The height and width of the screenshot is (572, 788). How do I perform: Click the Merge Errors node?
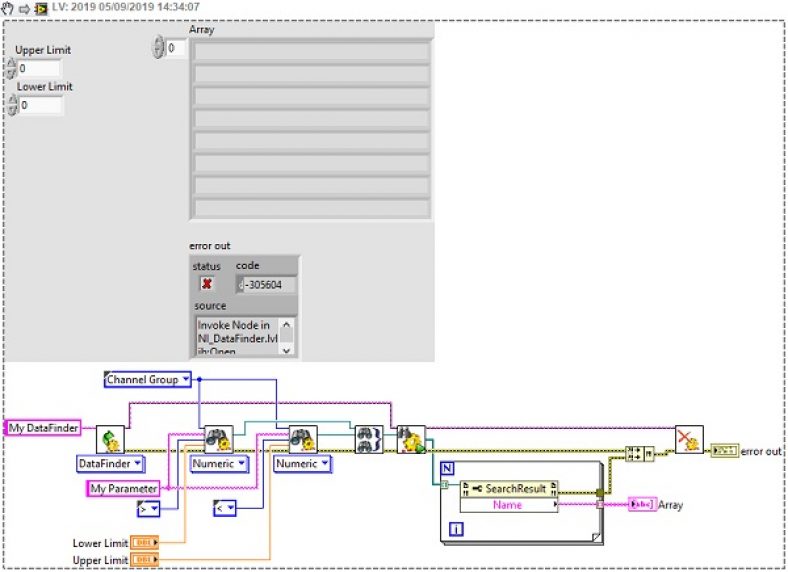click(x=639, y=453)
